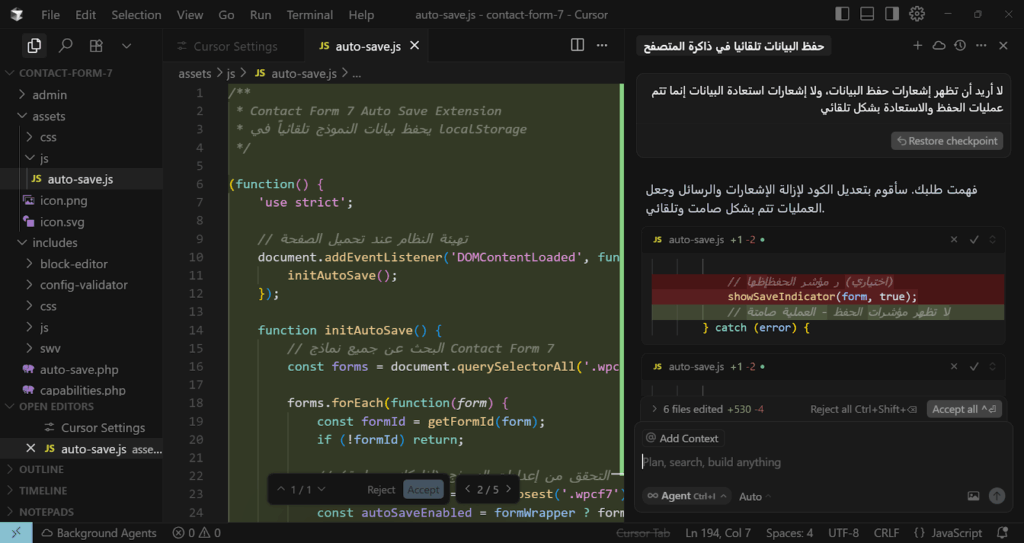
Task: Toggle the bottom panel layout icon
Action: pyautogui.click(x=867, y=14)
